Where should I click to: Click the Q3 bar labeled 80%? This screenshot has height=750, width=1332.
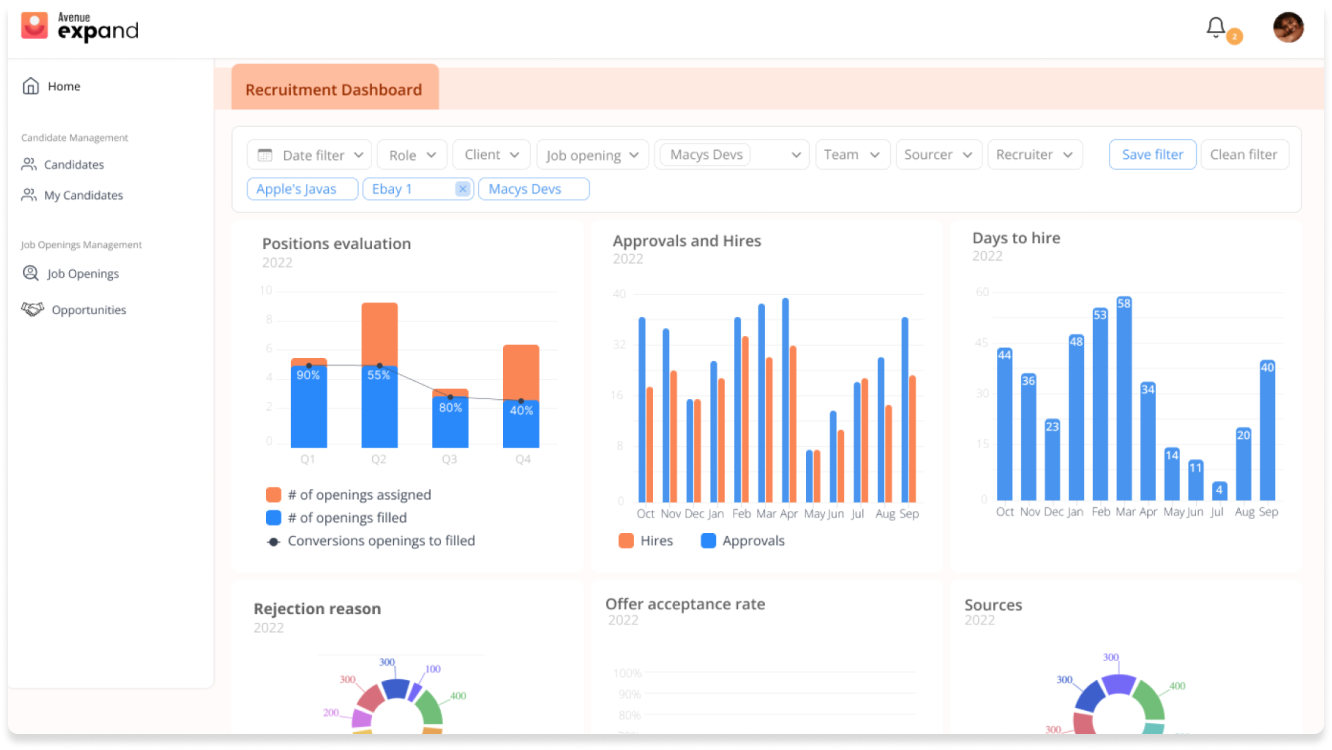point(450,420)
